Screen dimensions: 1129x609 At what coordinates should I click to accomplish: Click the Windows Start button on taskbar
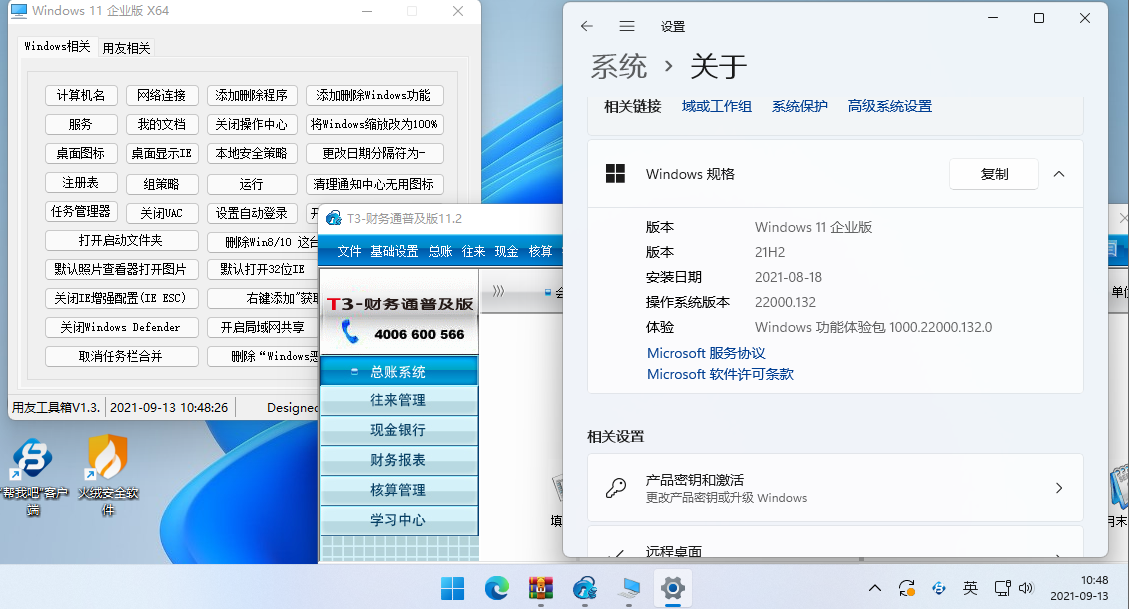pos(452,588)
